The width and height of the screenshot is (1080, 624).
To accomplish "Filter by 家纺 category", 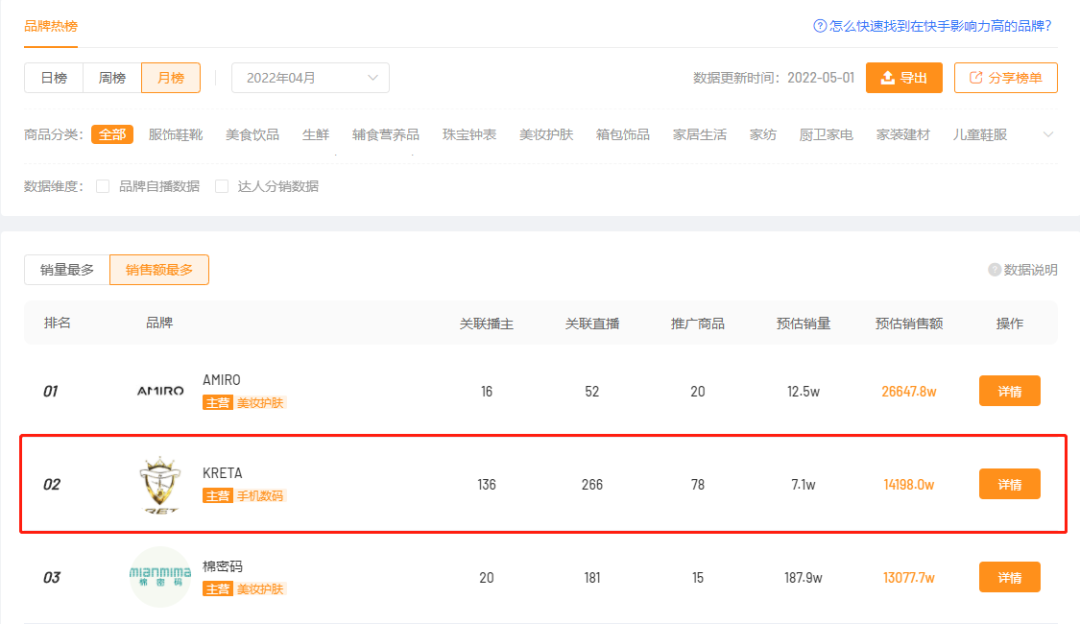I will [x=763, y=135].
